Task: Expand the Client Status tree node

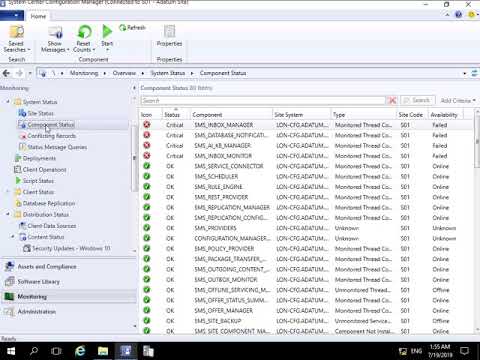Action: 8,192
